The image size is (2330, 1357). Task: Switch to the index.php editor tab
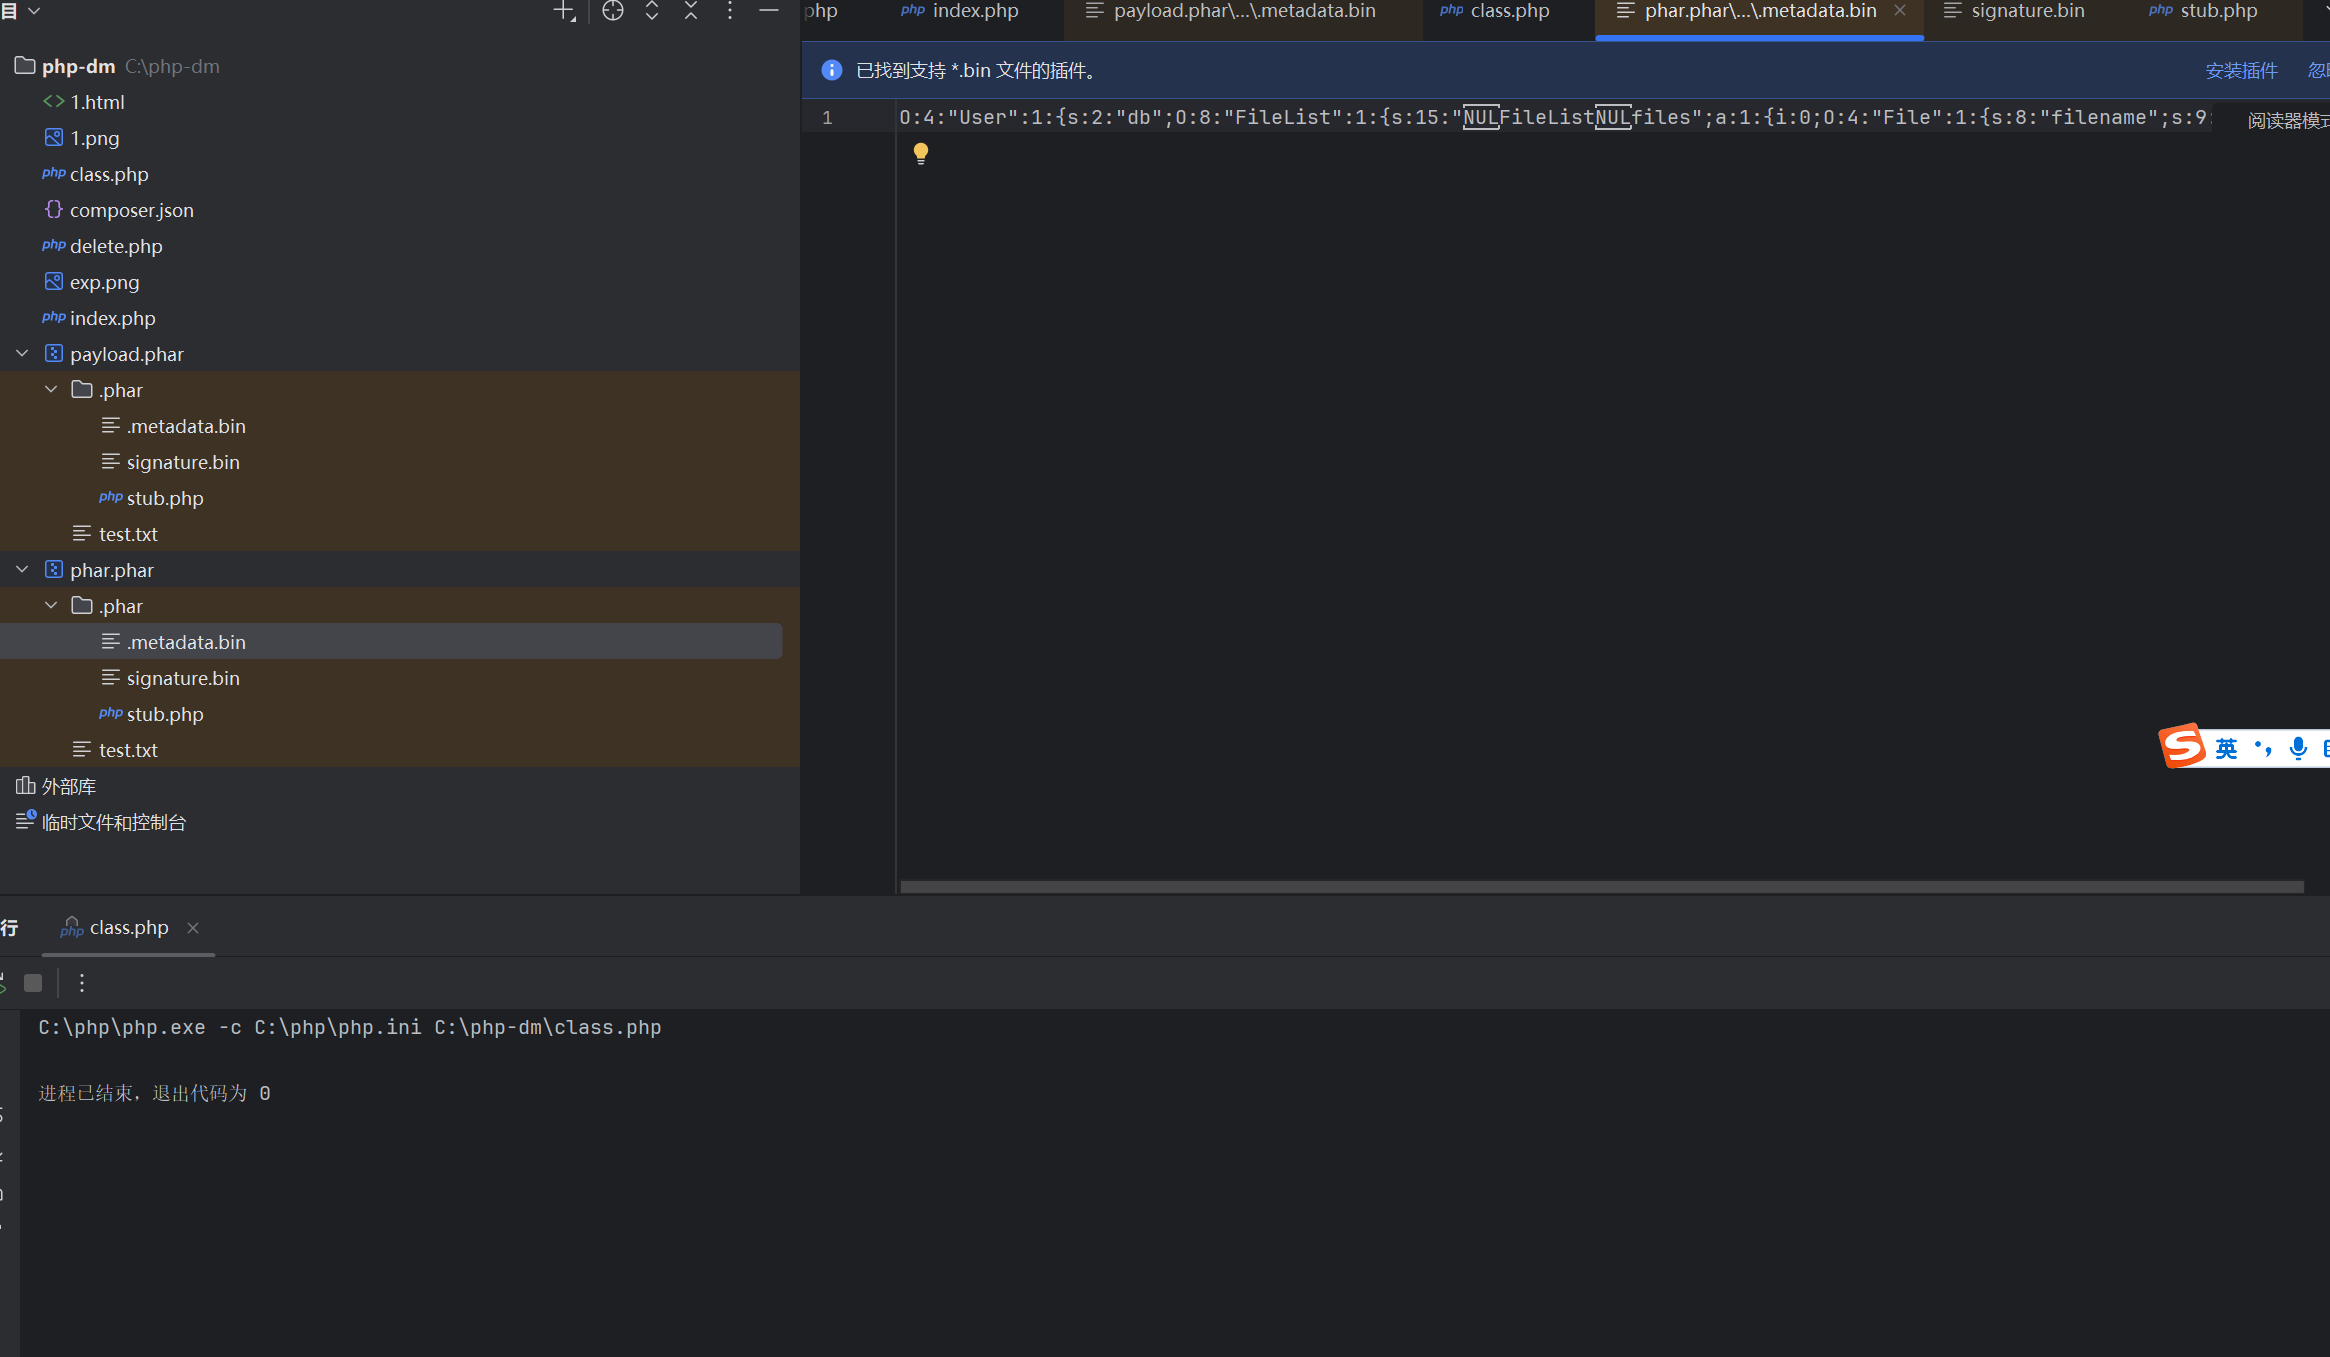pyautogui.click(x=974, y=11)
